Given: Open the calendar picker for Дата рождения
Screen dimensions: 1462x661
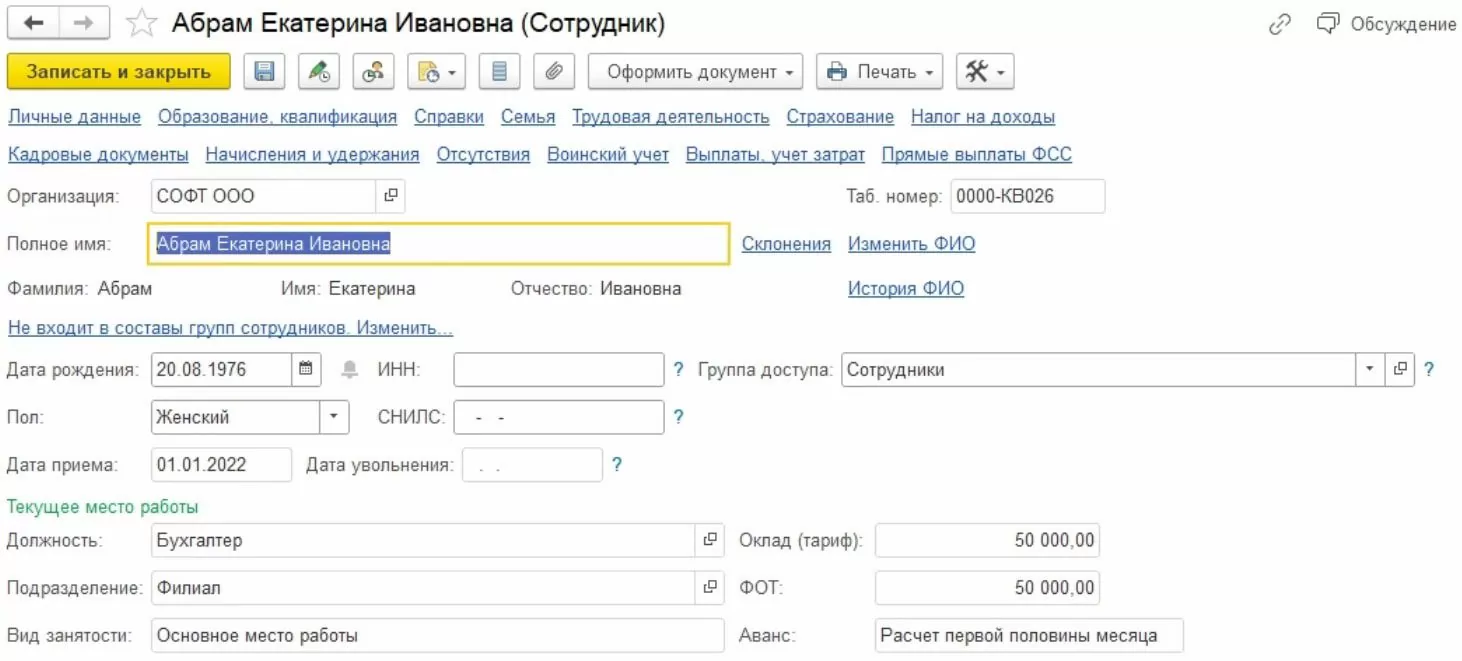Looking at the screenshot, I should tap(306, 370).
